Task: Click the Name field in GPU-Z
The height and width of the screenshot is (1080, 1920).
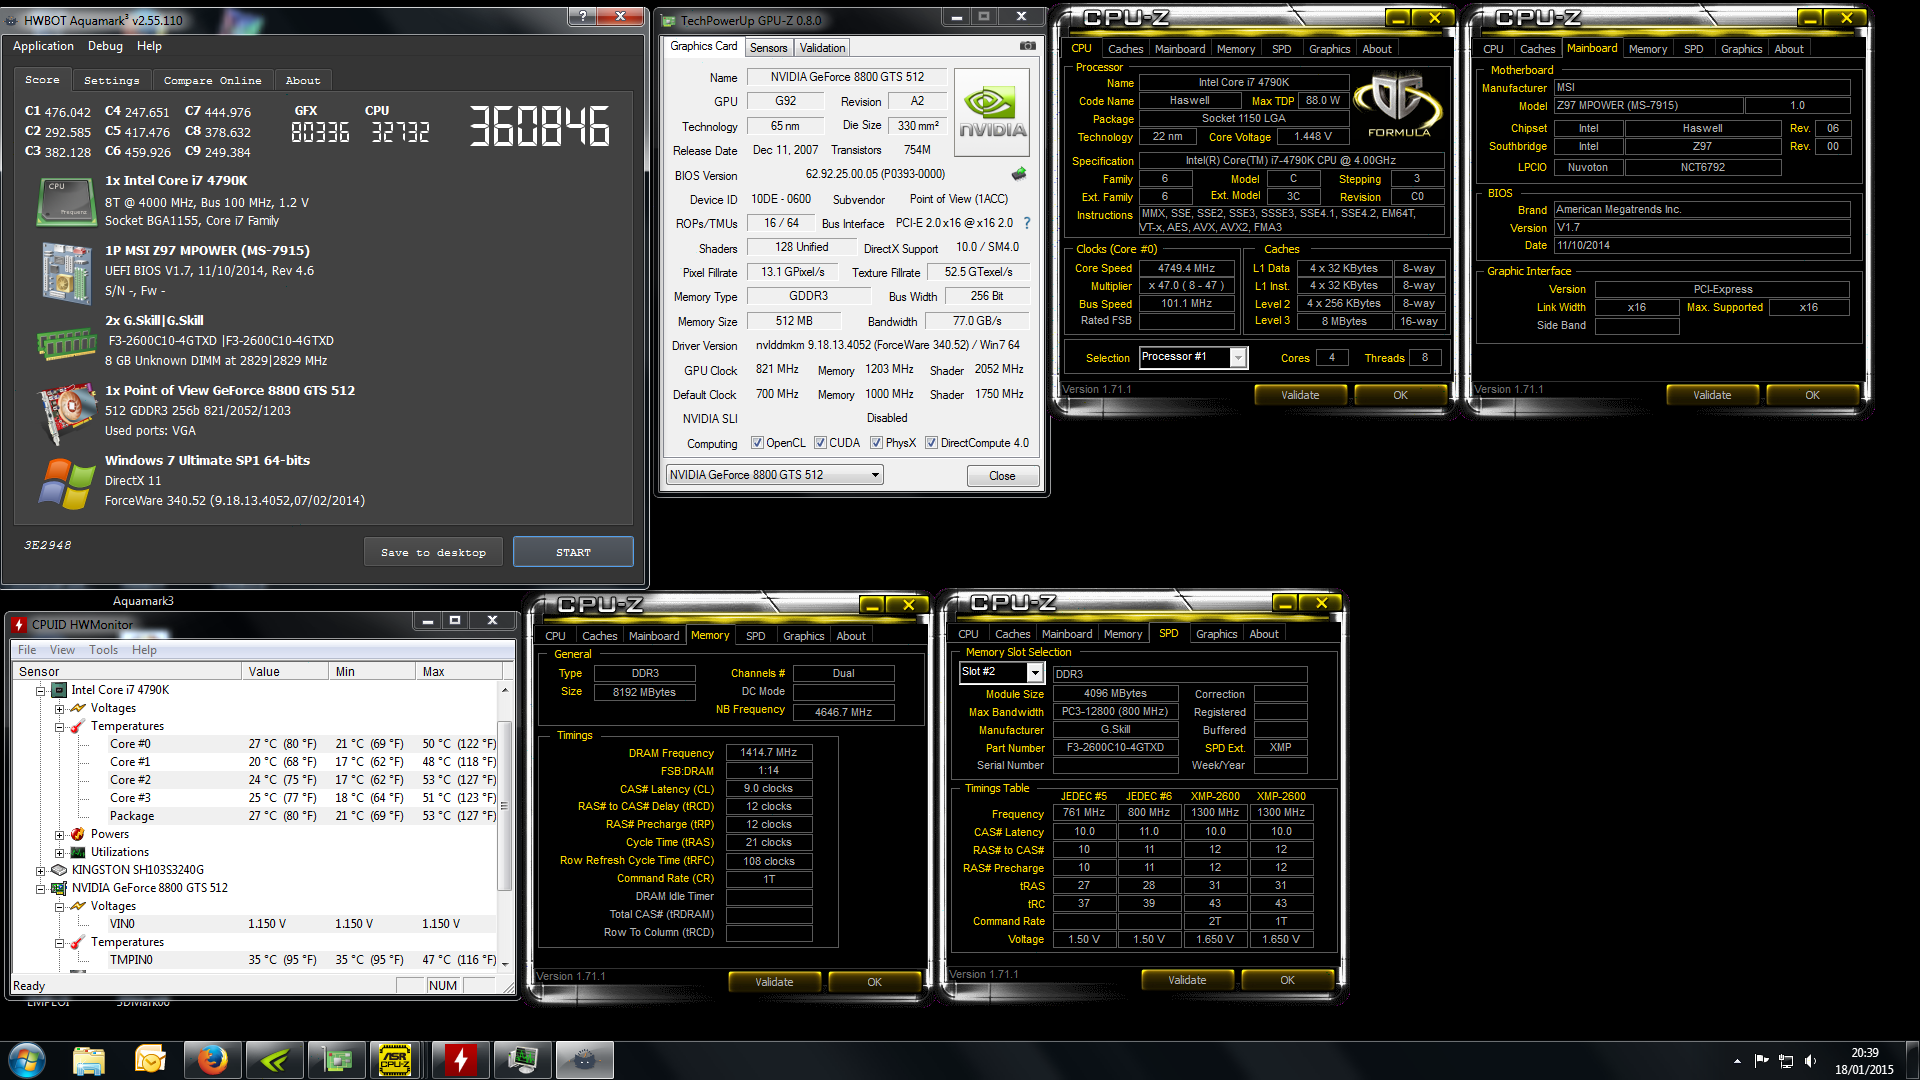Action: coord(847,77)
